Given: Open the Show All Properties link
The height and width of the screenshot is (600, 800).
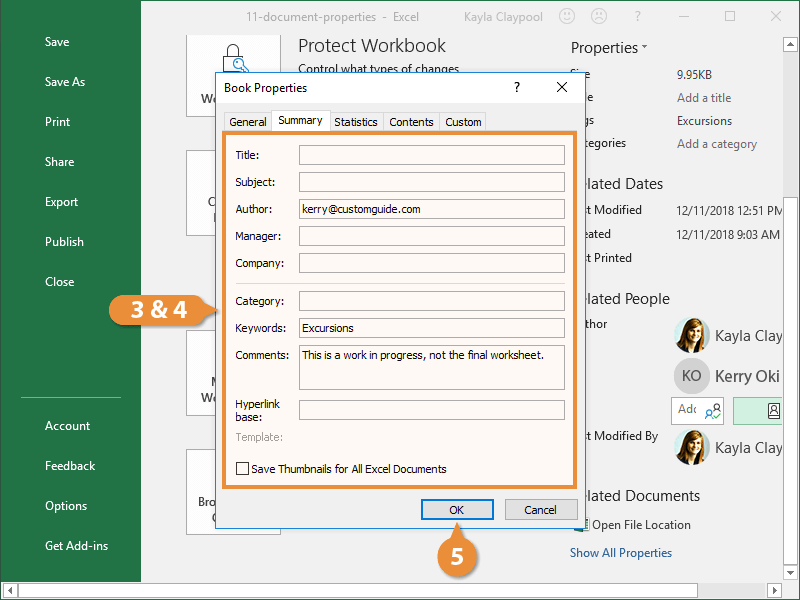Looking at the screenshot, I should (620, 553).
